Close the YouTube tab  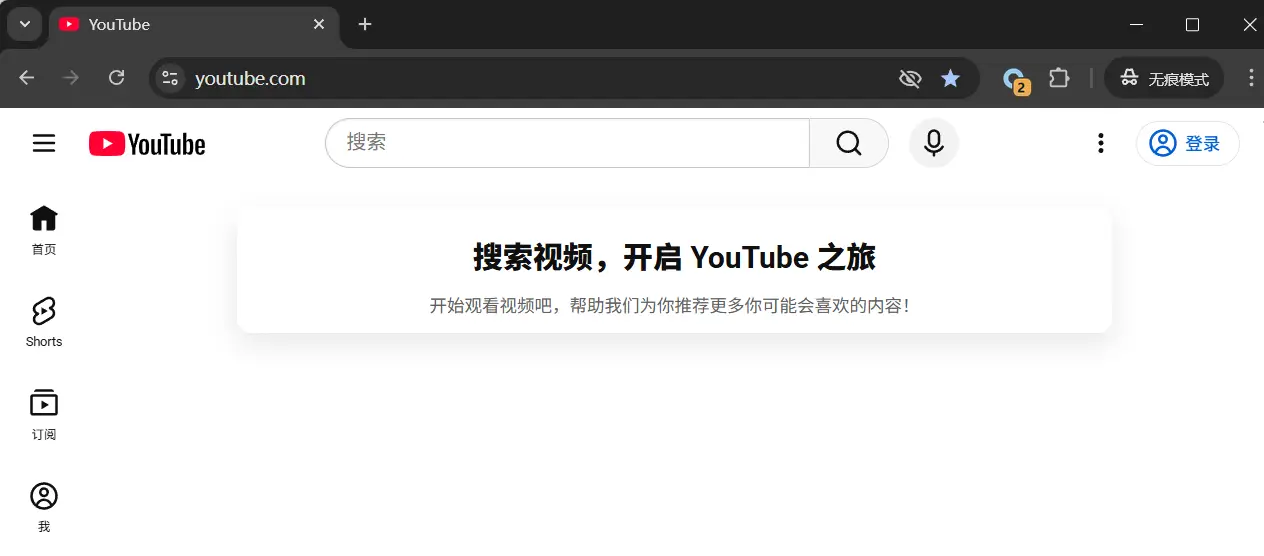[319, 24]
